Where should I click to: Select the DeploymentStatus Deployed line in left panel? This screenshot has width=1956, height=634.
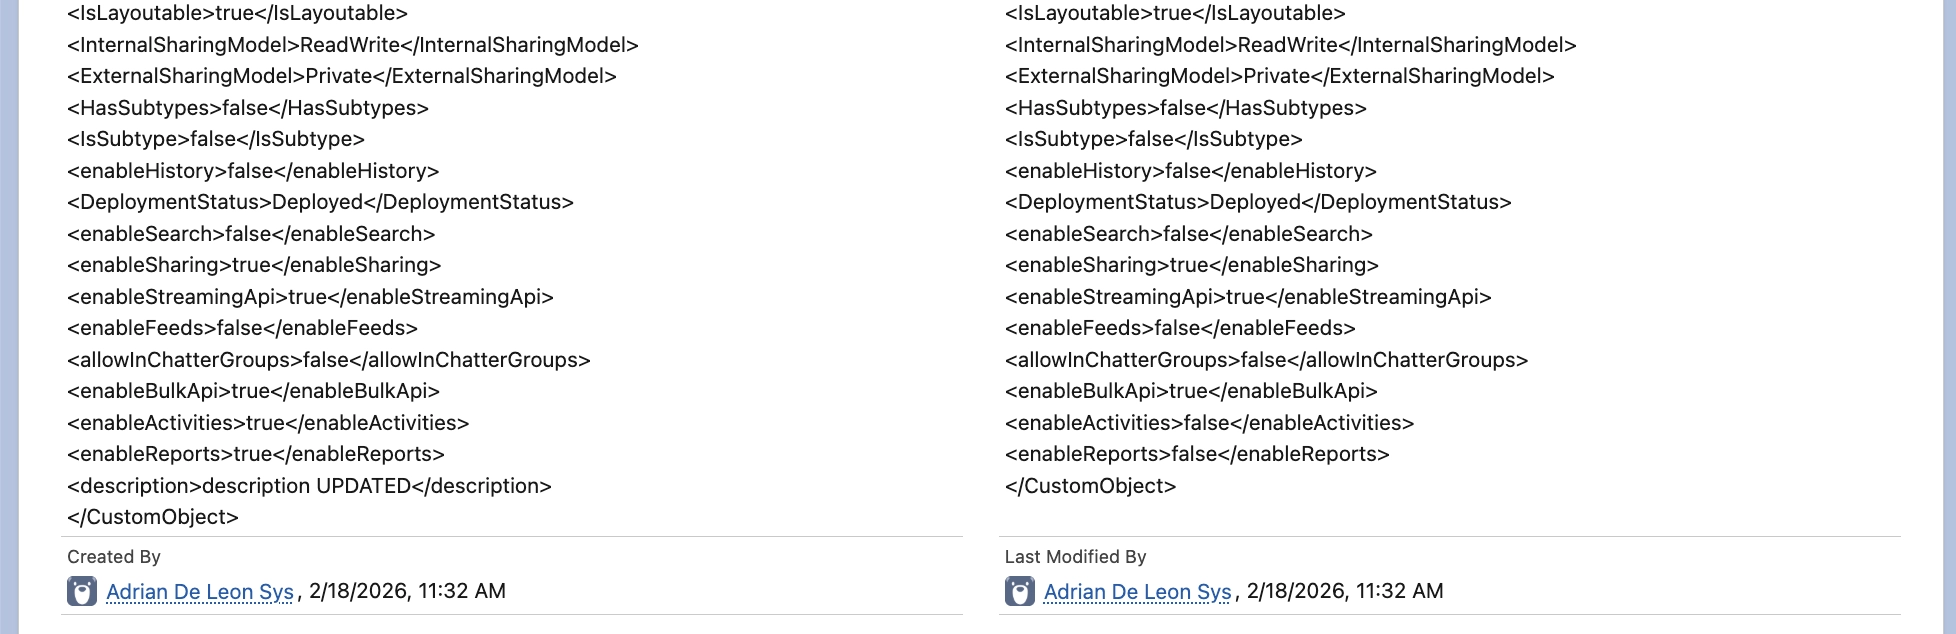[x=320, y=201]
